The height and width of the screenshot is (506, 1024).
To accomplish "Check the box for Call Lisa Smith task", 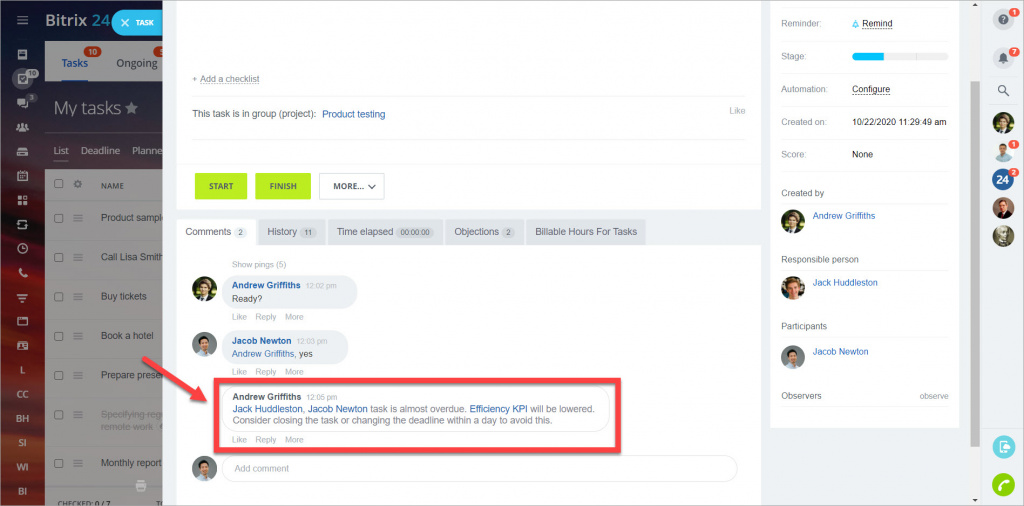I will pyautogui.click(x=58, y=257).
